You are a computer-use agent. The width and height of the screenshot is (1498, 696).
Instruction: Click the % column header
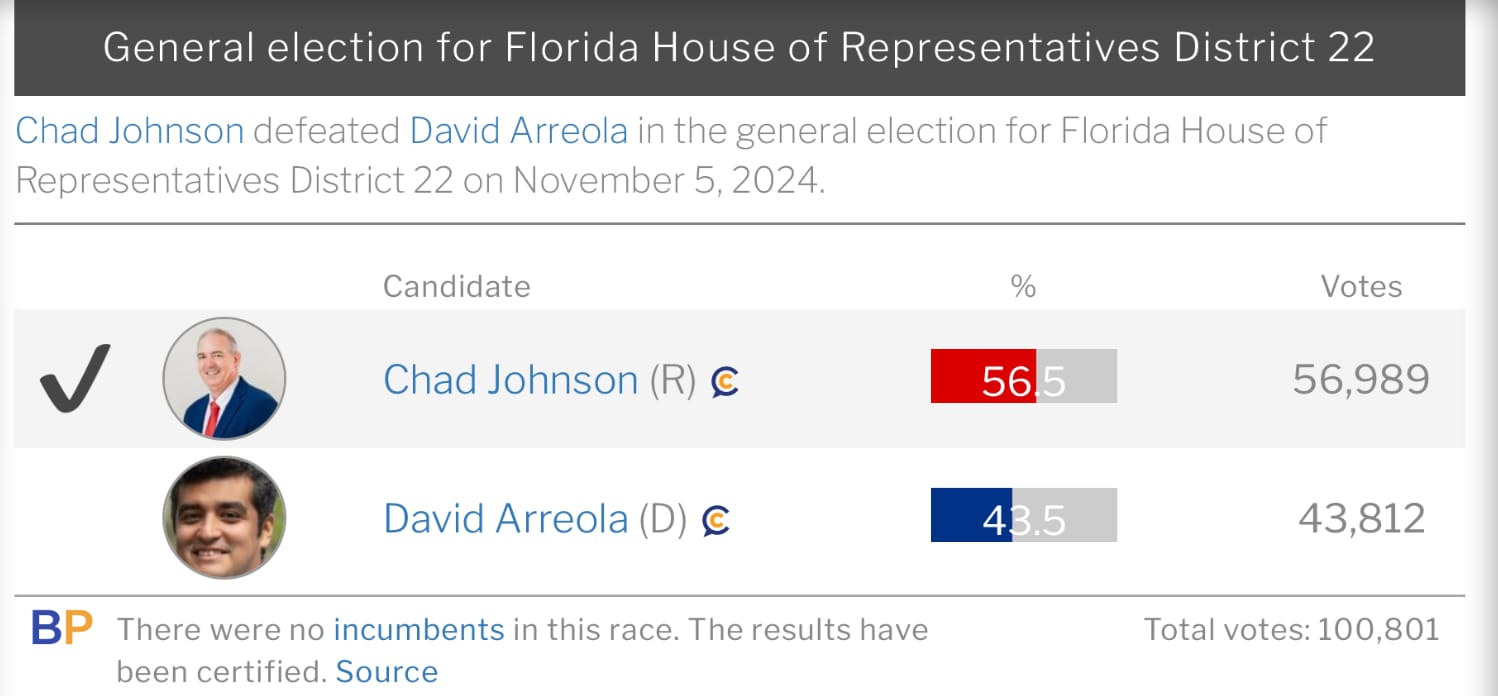click(1023, 287)
